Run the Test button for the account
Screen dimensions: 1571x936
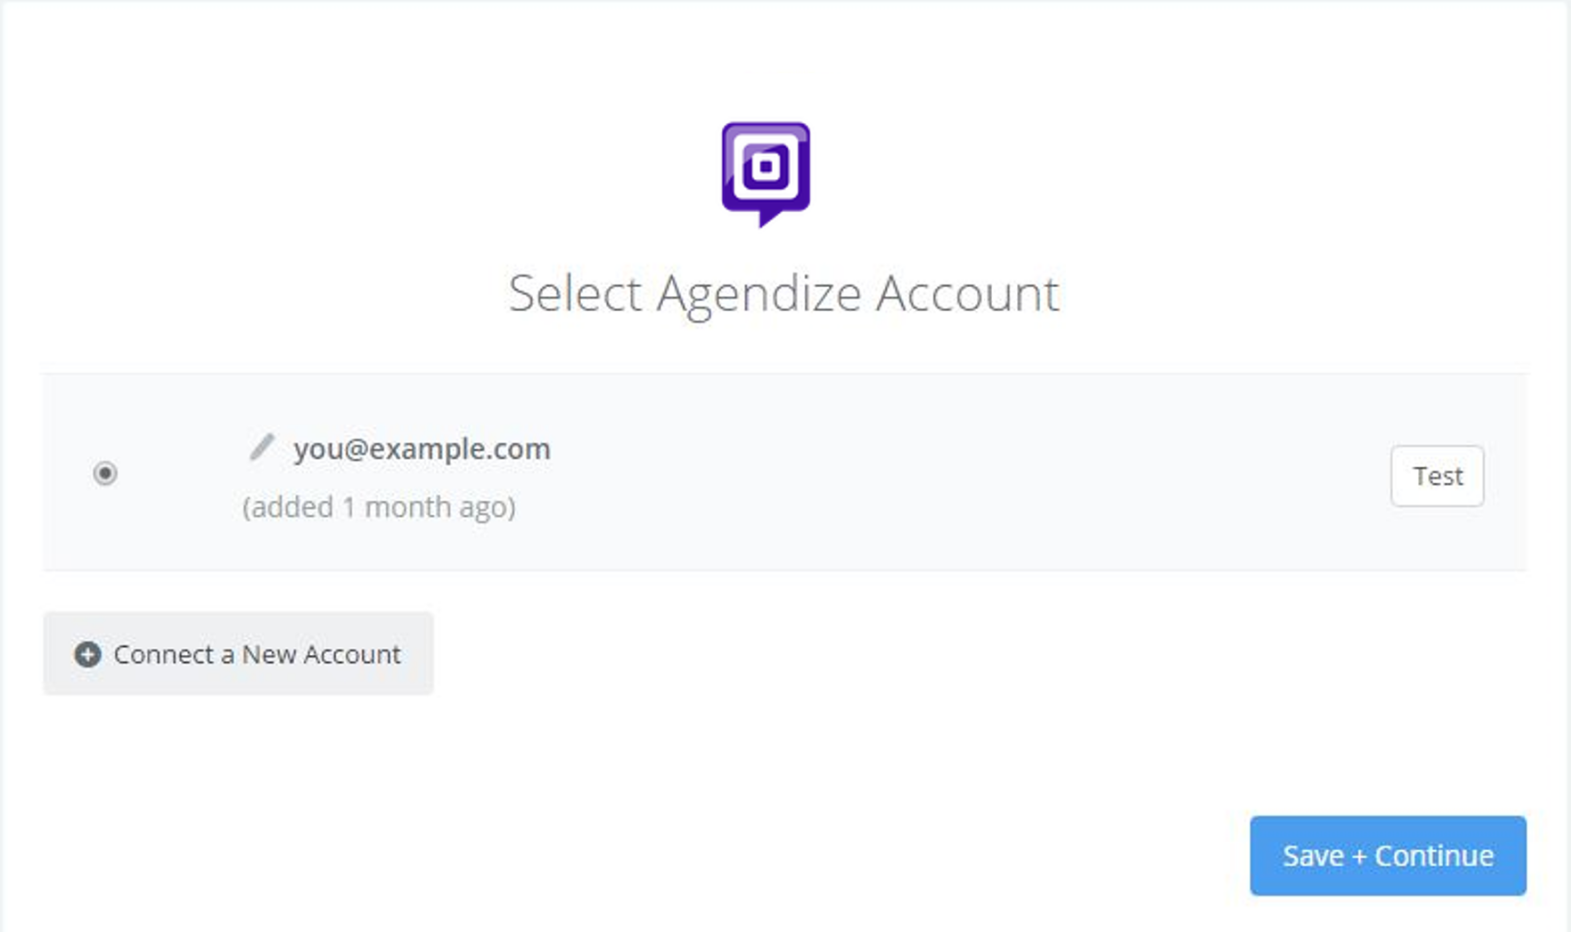1437,476
